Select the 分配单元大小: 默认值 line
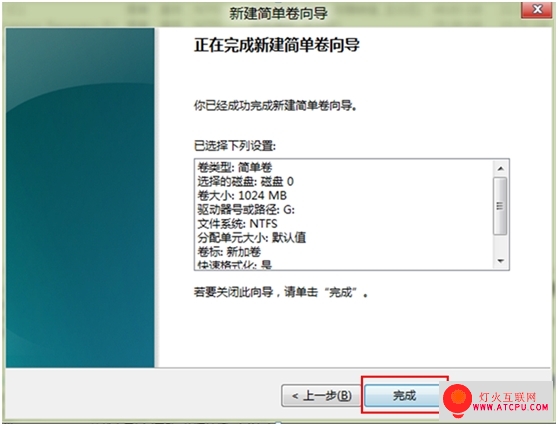The width and height of the screenshot is (558, 426). [x=252, y=237]
